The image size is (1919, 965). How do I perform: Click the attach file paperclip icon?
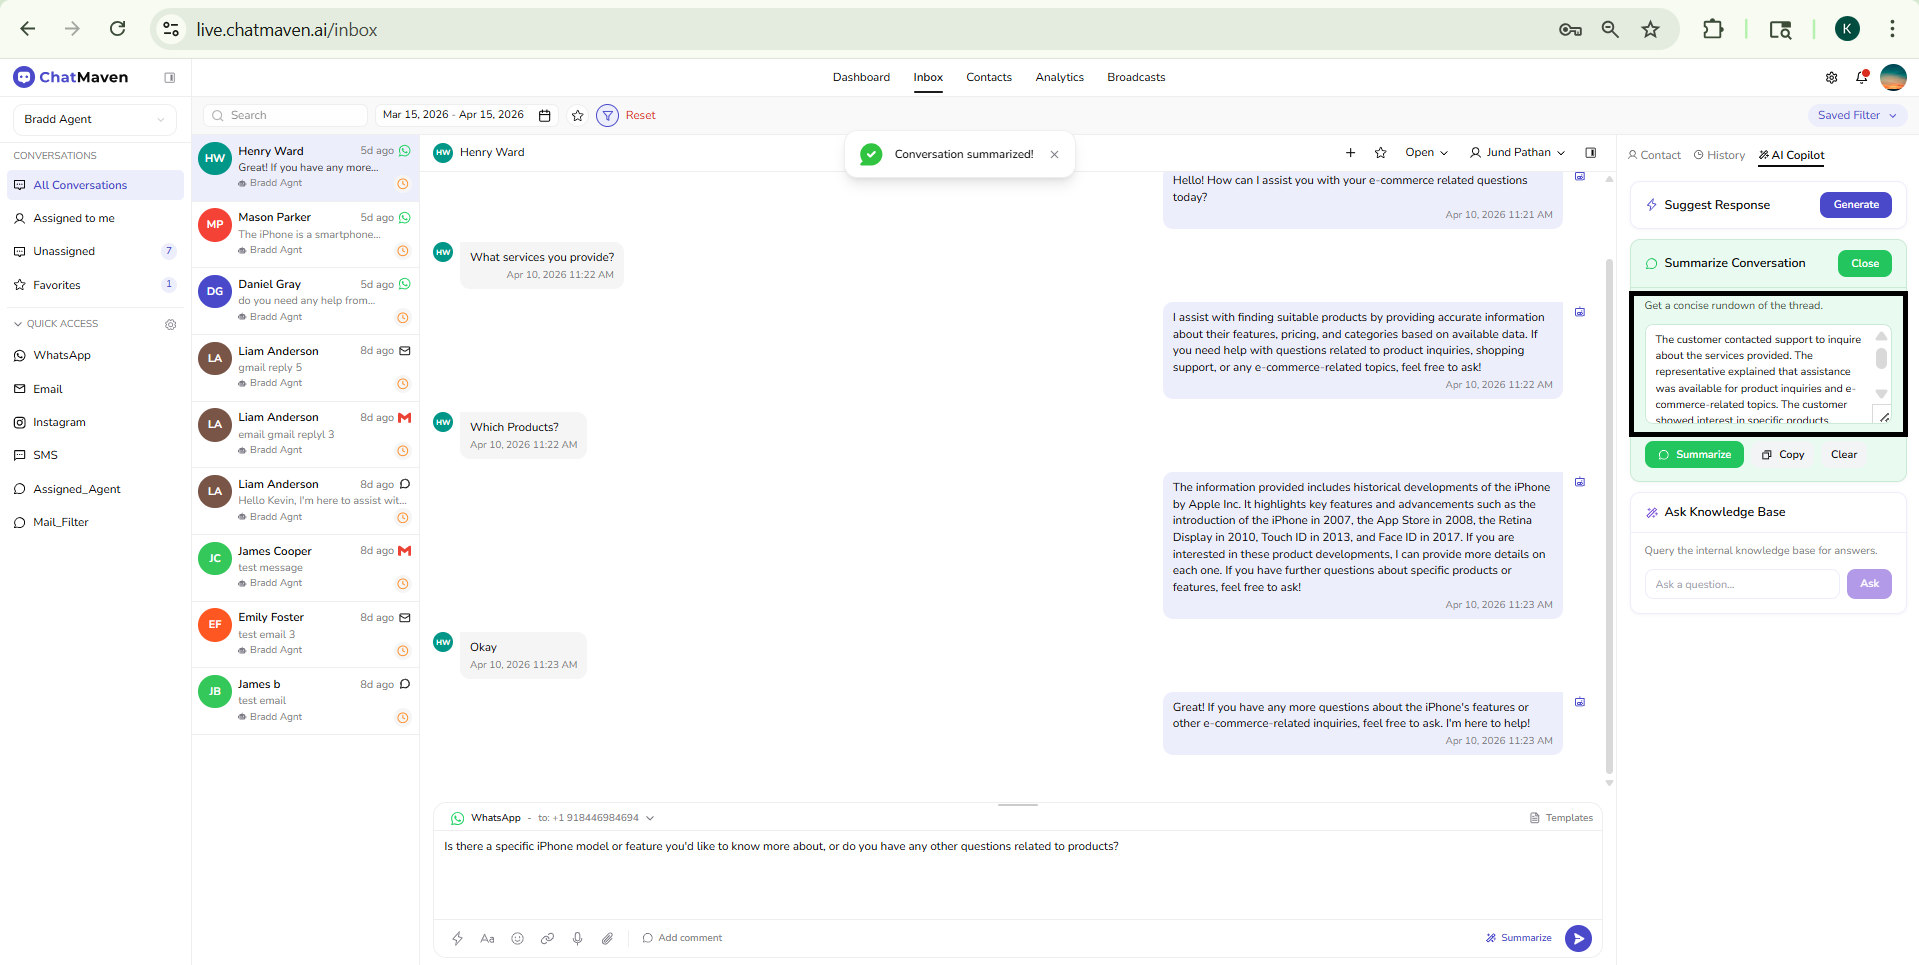pos(607,938)
